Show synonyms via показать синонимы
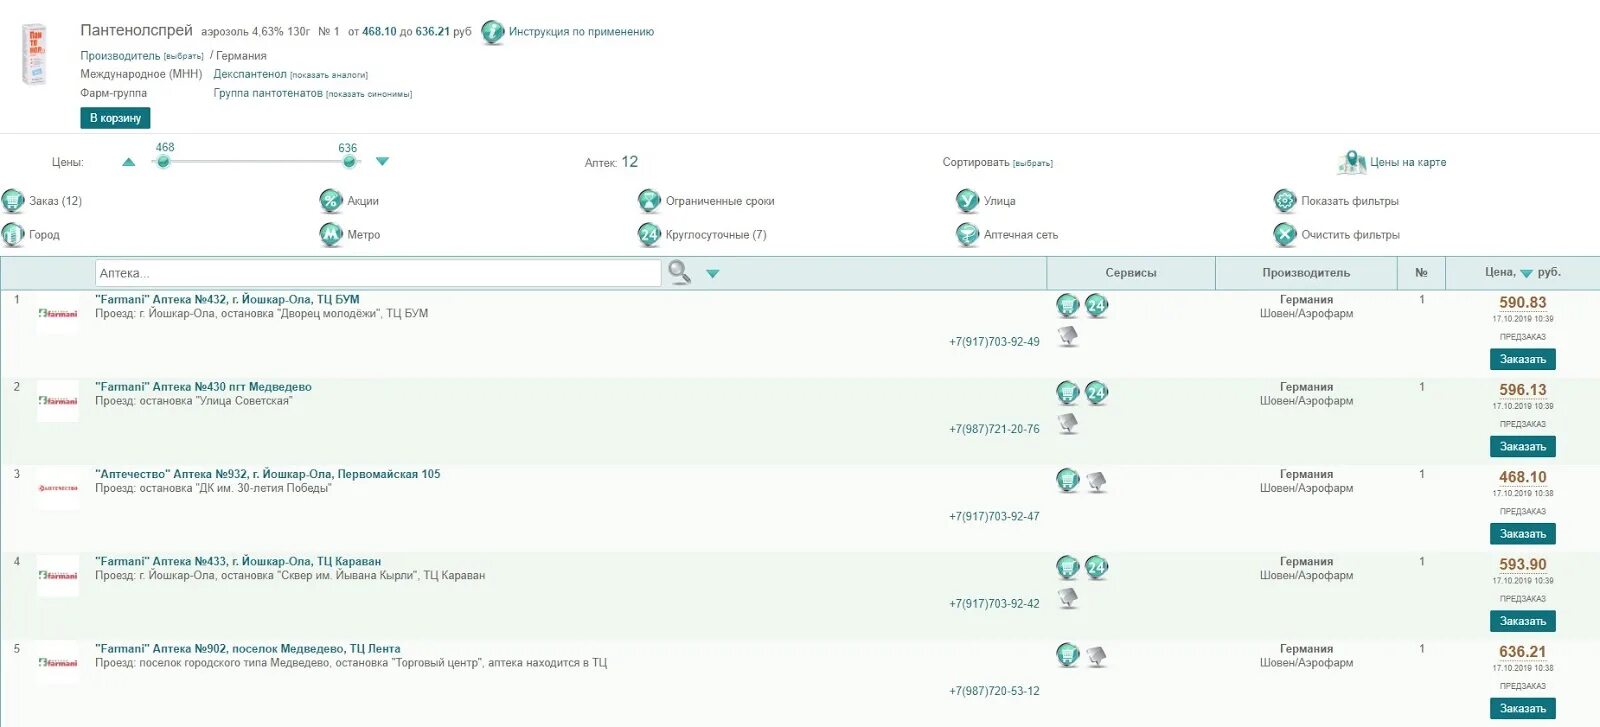Screen dimensions: 1600x727 369,94
